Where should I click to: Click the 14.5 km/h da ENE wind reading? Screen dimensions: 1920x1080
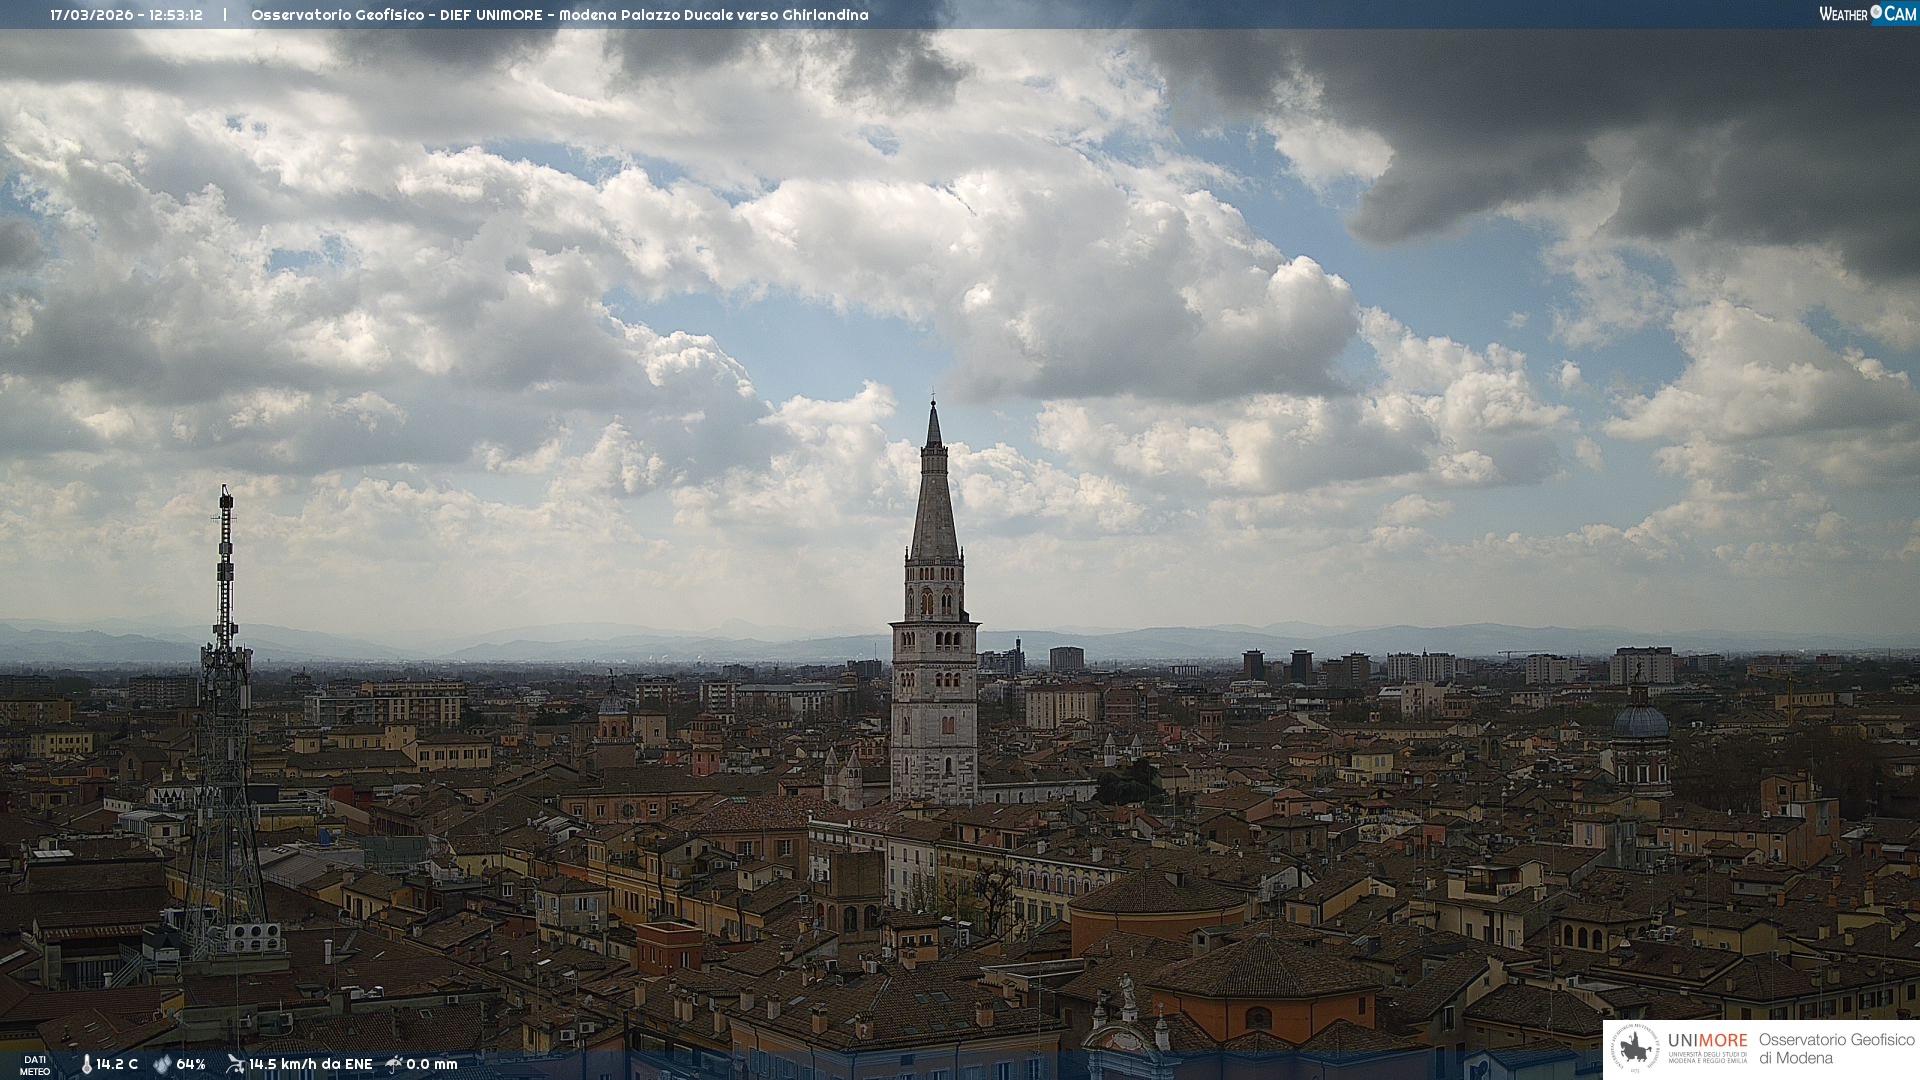click(x=310, y=1064)
